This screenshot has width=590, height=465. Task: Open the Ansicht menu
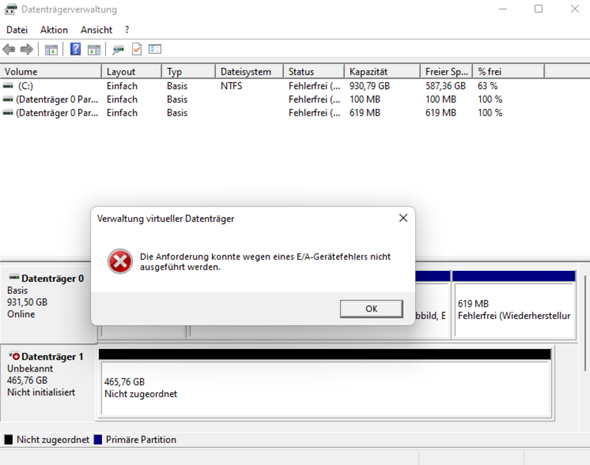(96, 30)
